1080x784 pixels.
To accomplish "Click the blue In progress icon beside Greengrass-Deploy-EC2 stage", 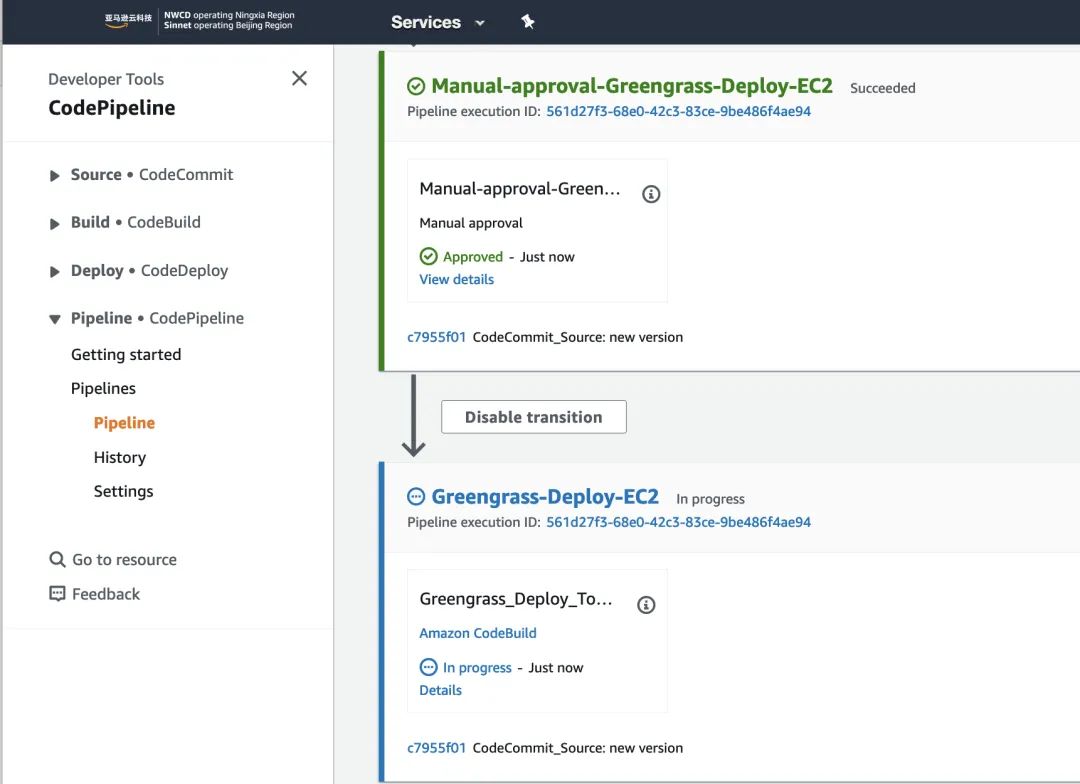I will (x=416, y=497).
